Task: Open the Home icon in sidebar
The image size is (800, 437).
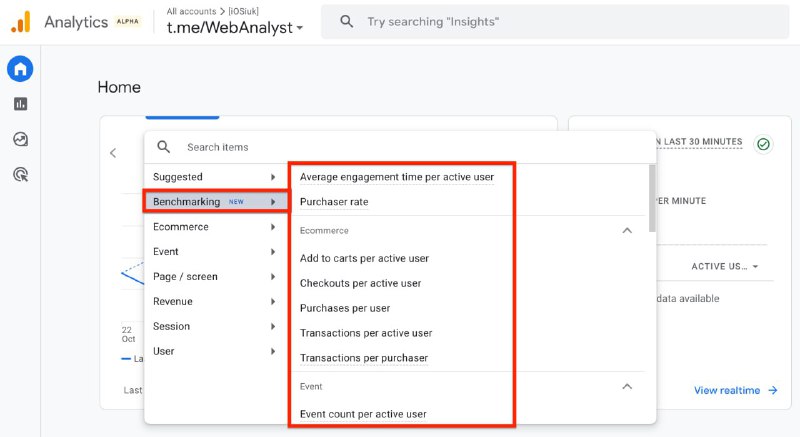Action: click(x=20, y=68)
